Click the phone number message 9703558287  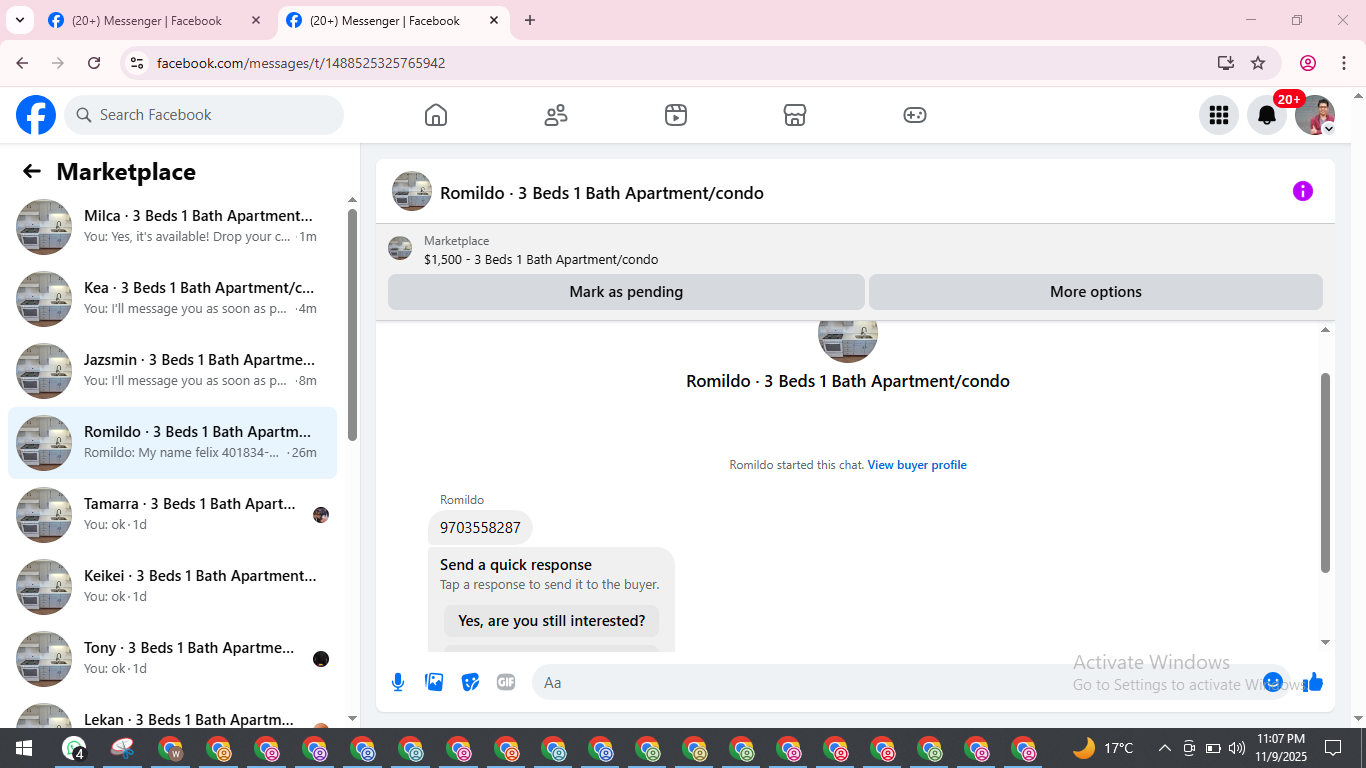click(x=480, y=528)
